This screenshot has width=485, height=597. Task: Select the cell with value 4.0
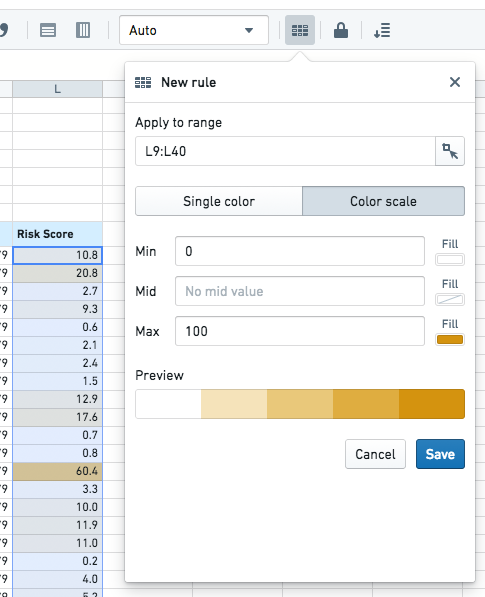tap(57, 579)
